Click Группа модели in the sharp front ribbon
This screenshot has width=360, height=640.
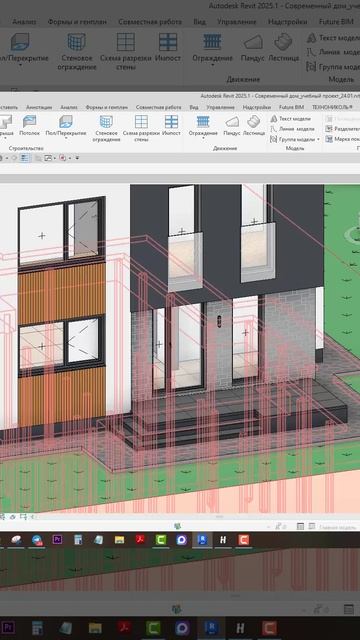point(293,139)
